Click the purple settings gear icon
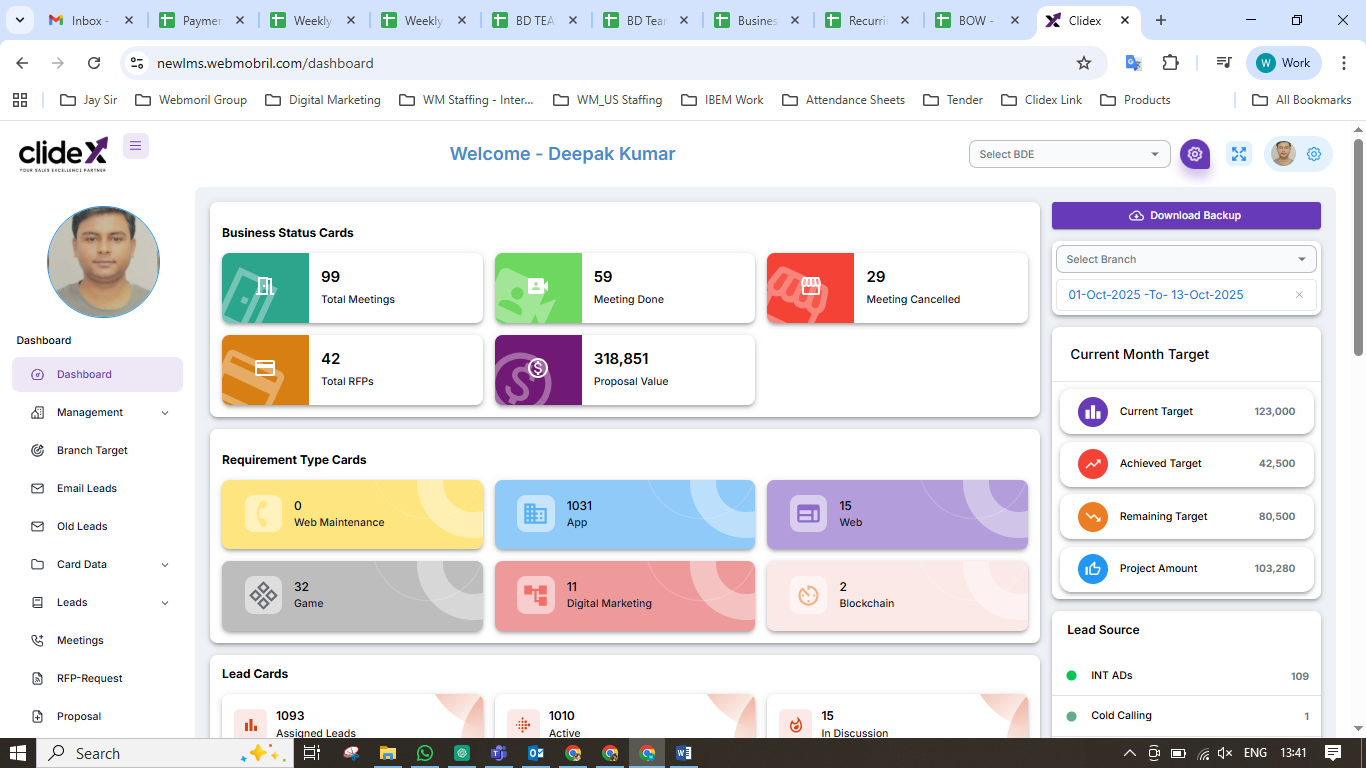This screenshot has height=768, width=1366. (1194, 154)
